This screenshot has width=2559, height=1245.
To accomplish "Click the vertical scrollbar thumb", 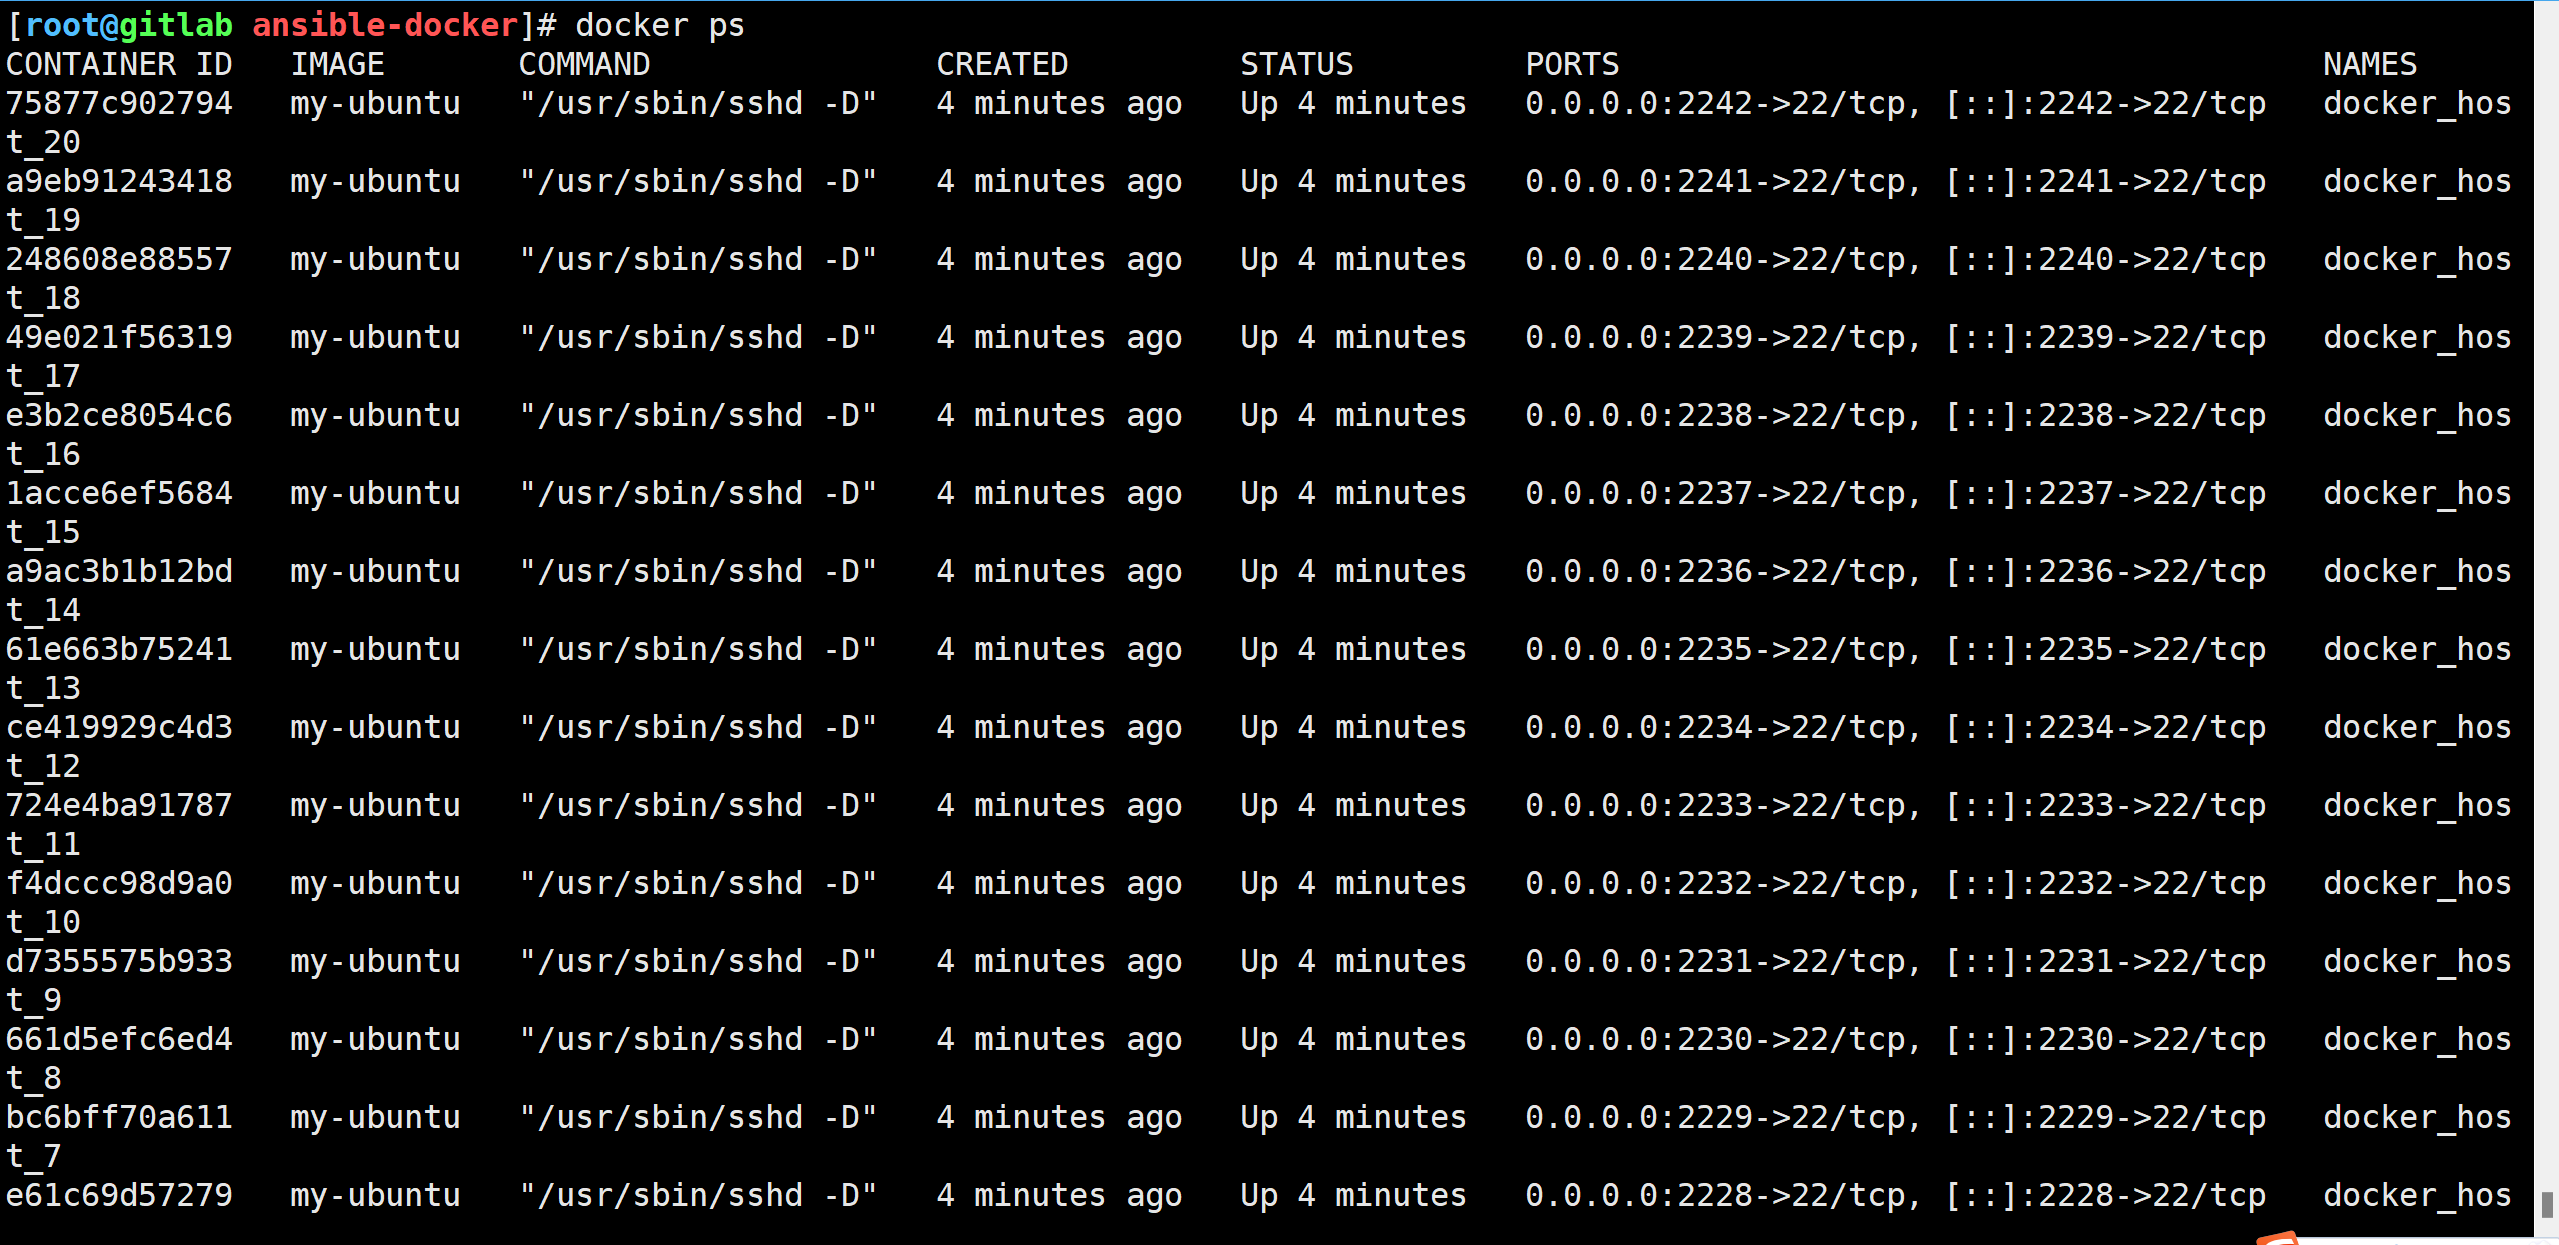I will (2547, 1204).
